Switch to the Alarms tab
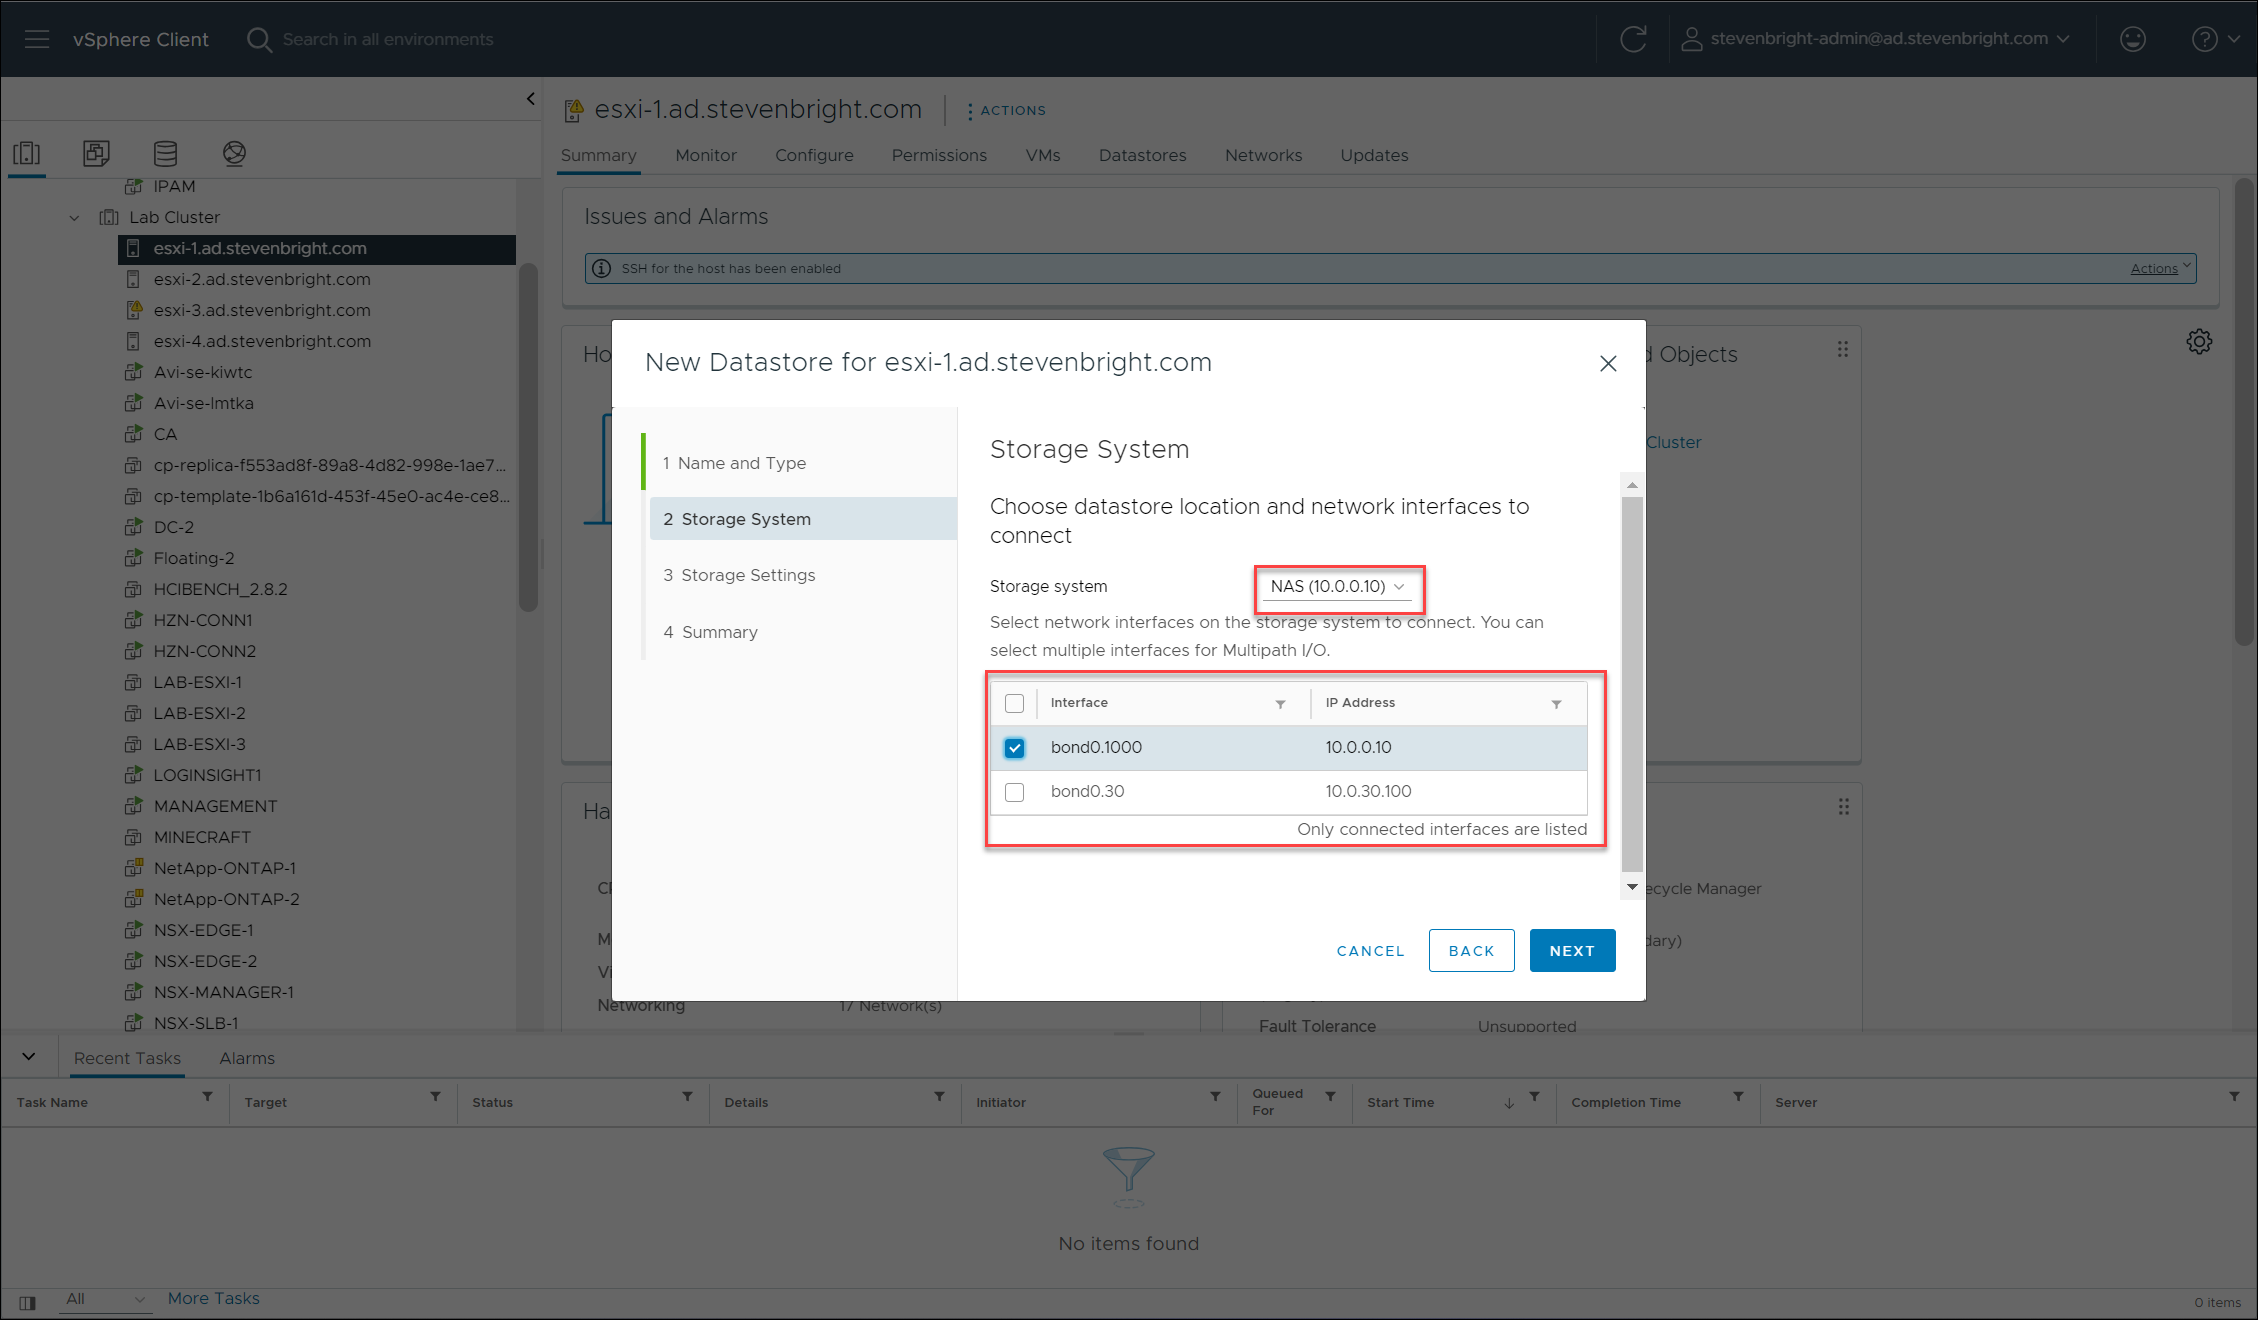2258x1320 pixels. coord(247,1058)
